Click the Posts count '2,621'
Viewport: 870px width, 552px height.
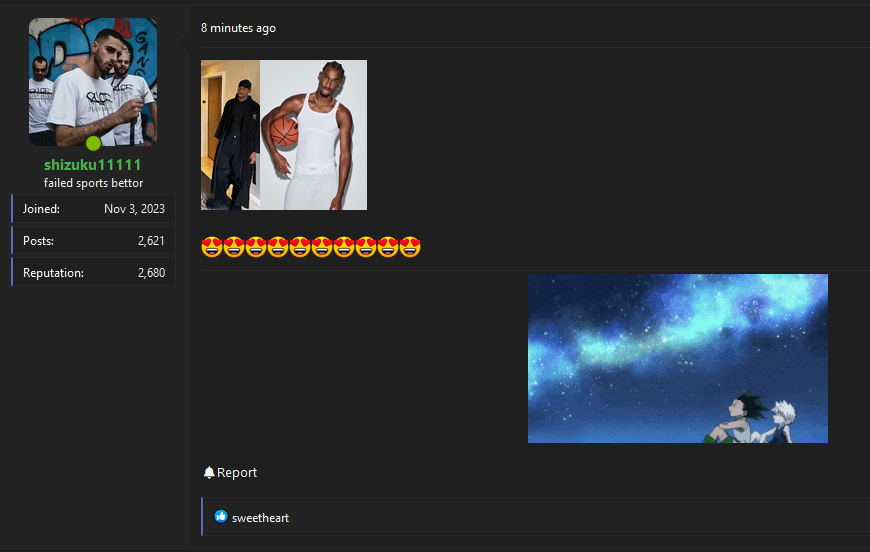(151, 241)
